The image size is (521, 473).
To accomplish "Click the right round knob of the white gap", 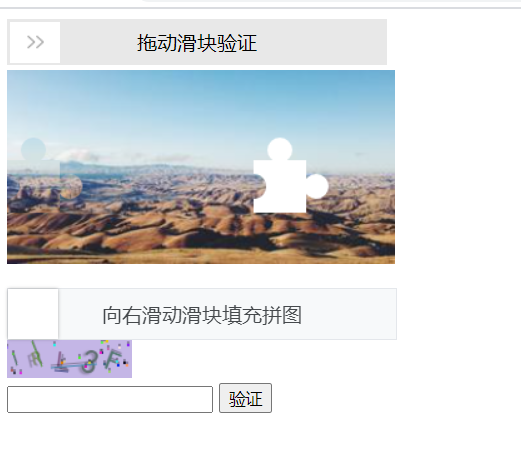I will click(317, 186).
